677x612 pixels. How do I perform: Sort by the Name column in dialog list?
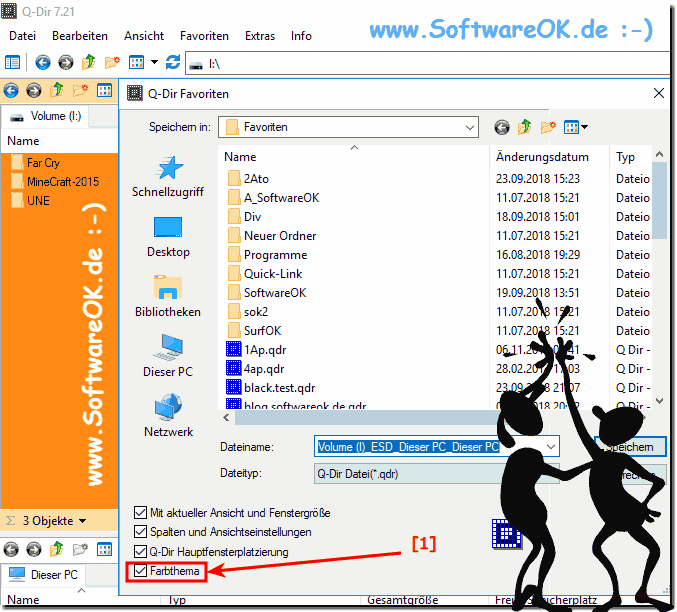[x=240, y=157]
